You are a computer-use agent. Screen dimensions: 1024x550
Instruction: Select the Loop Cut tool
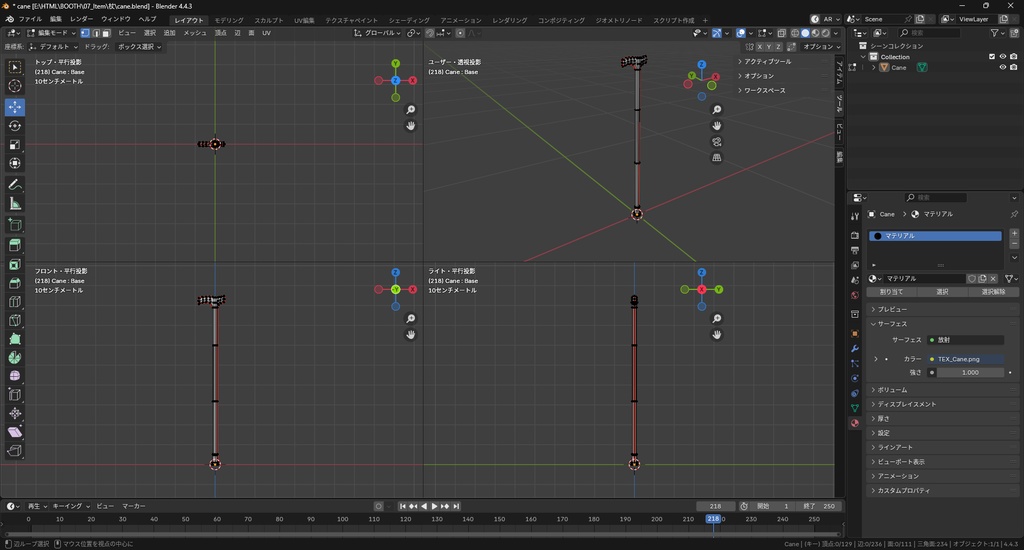pyautogui.click(x=14, y=302)
